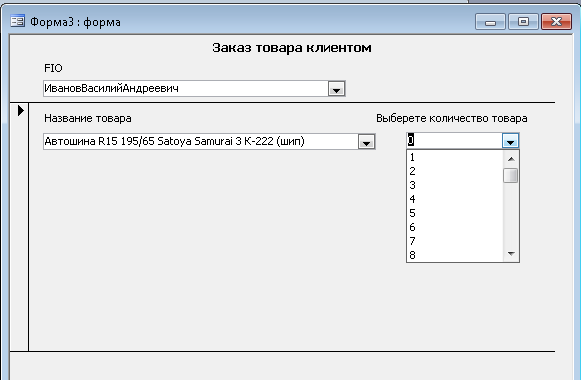Select quantity 3 from the list
Viewport: 581px width, 380px height.
455,185
